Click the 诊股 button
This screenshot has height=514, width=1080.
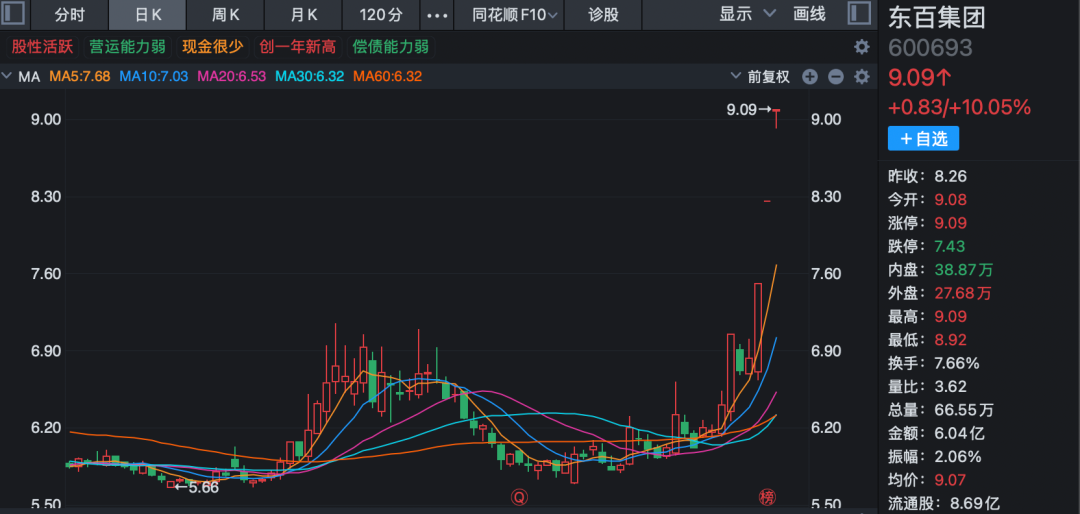[603, 15]
